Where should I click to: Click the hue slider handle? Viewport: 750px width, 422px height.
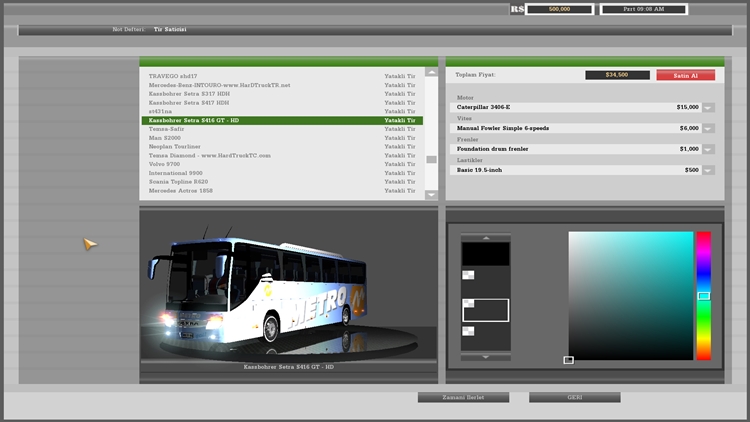click(704, 296)
